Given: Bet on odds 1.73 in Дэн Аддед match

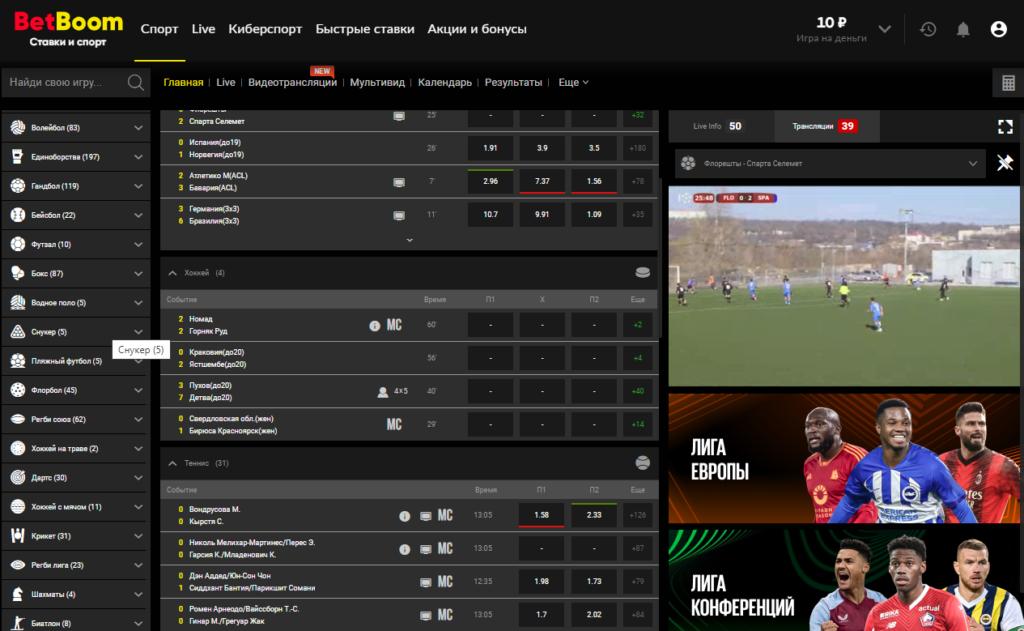Looking at the screenshot, I should (594, 581).
